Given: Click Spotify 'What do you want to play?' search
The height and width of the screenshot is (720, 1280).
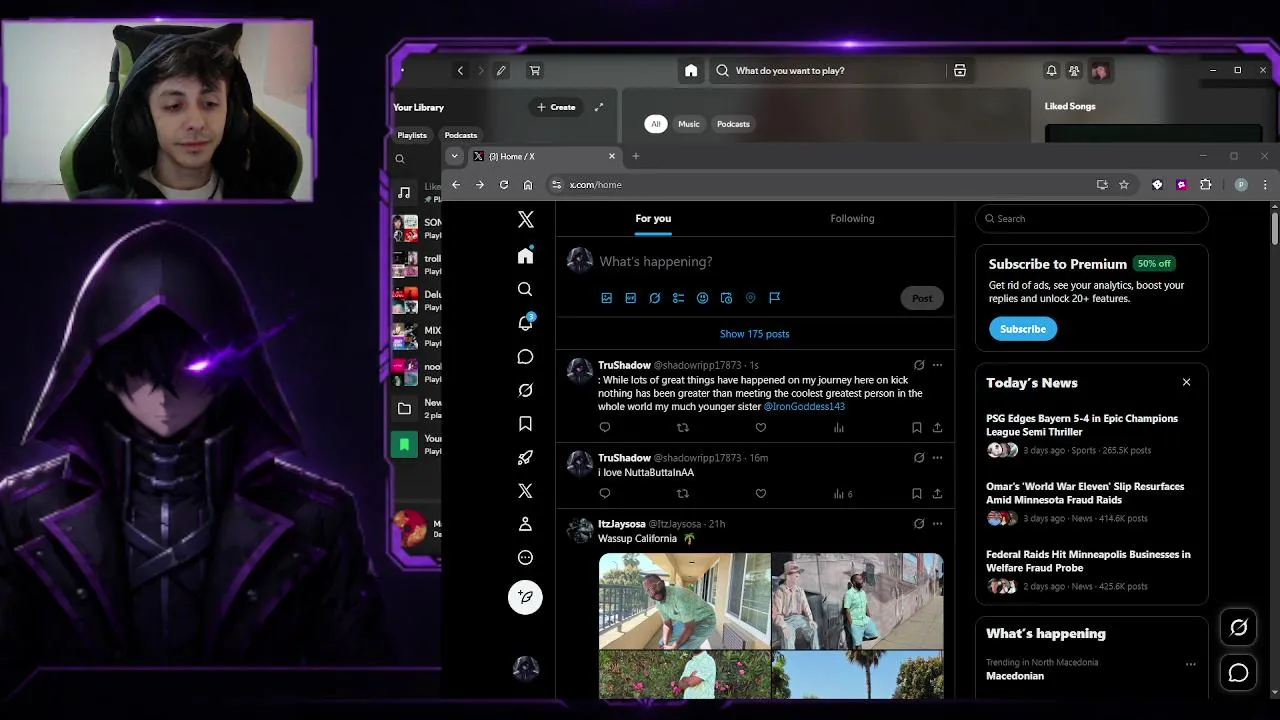Looking at the screenshot, I should [x=827, y=71].
